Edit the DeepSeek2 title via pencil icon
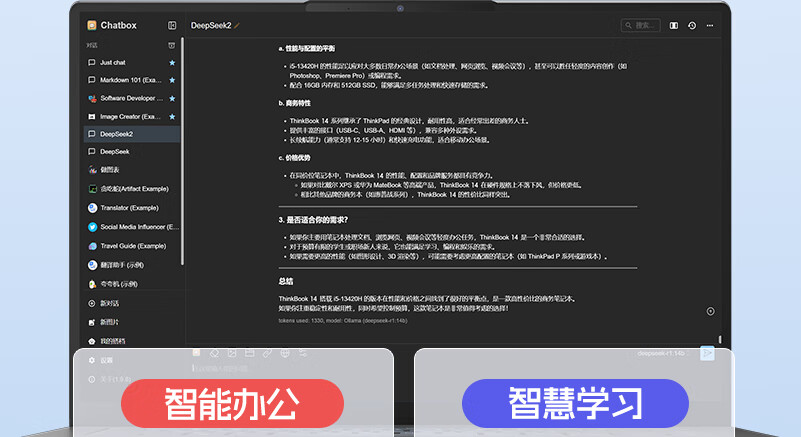Viewport: 801px width, 437px height. [237, 25]
